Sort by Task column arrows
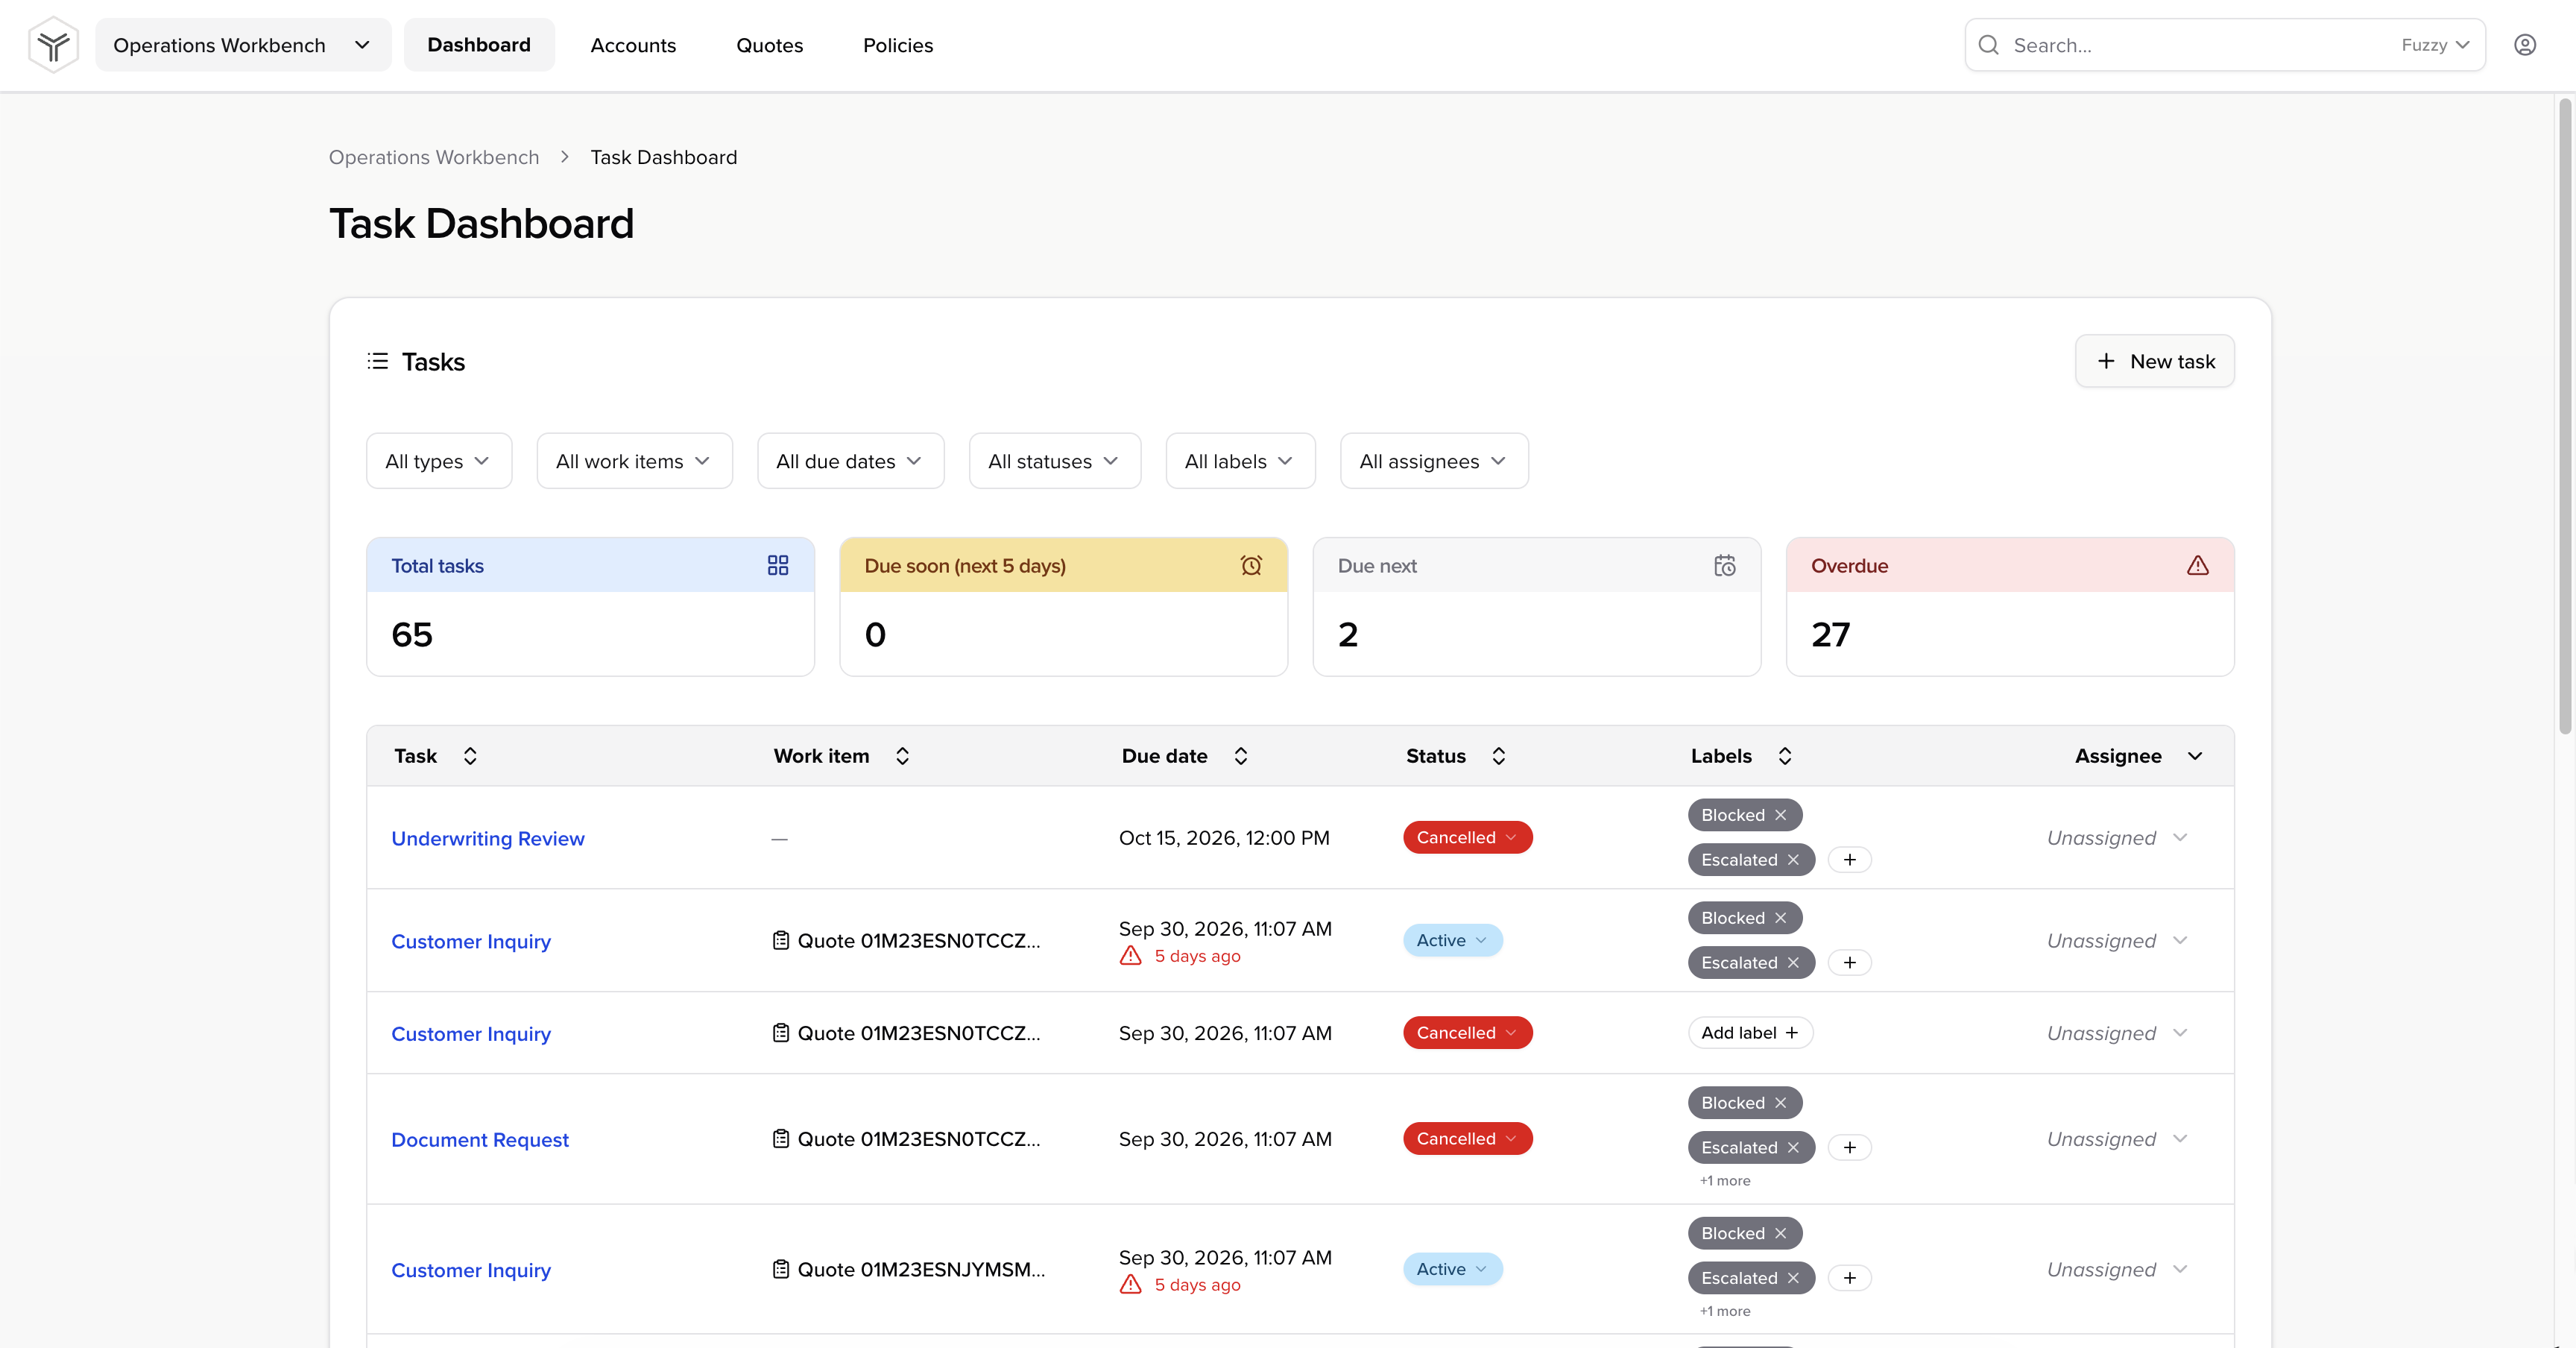The height and width of the screenshot is (1348, 2576). pos(470,756)
